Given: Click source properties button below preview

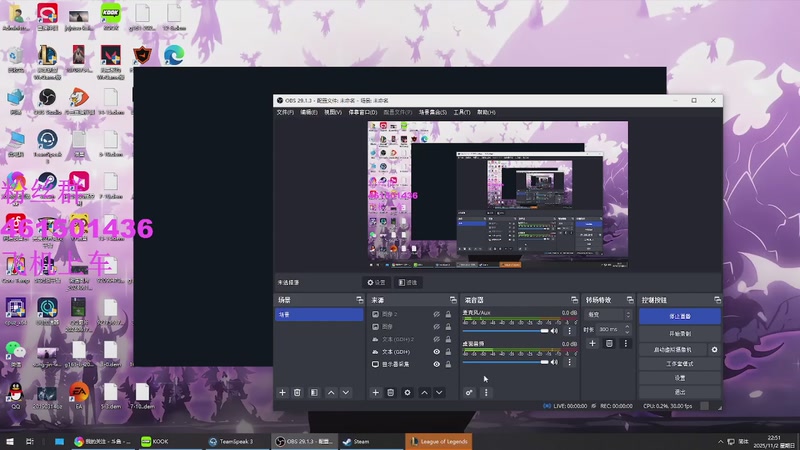Looking at the screenshot, I should tap(377, 282).
